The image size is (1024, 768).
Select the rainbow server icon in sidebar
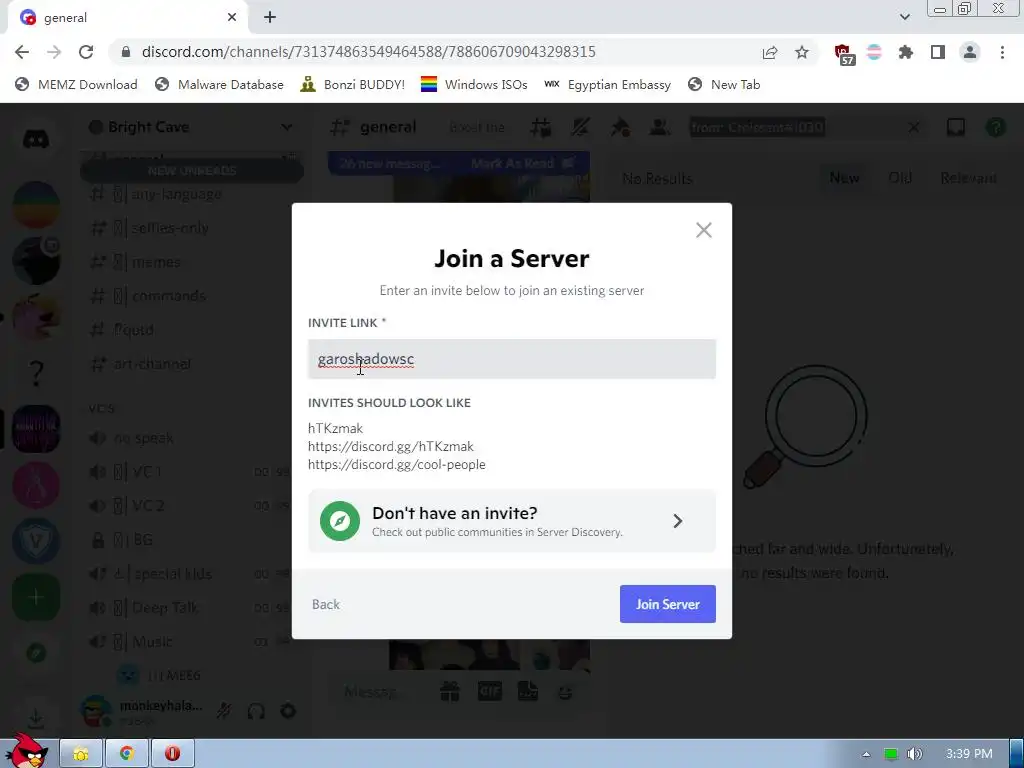click(36, 205)
